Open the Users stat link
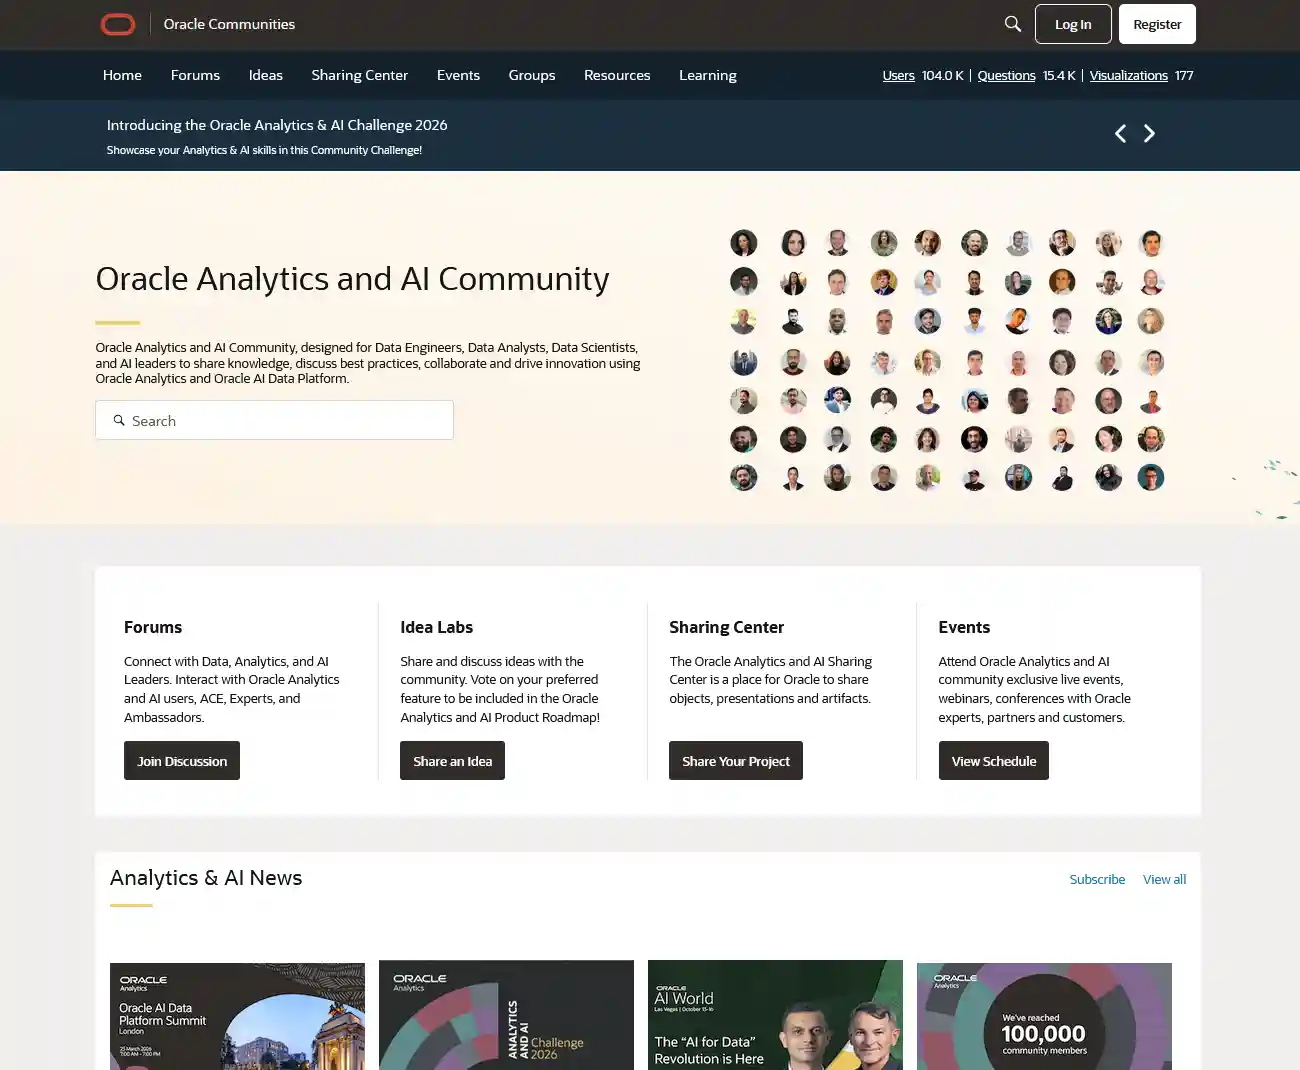This screenshot has width=1300, height=1070. coord(898,76)
